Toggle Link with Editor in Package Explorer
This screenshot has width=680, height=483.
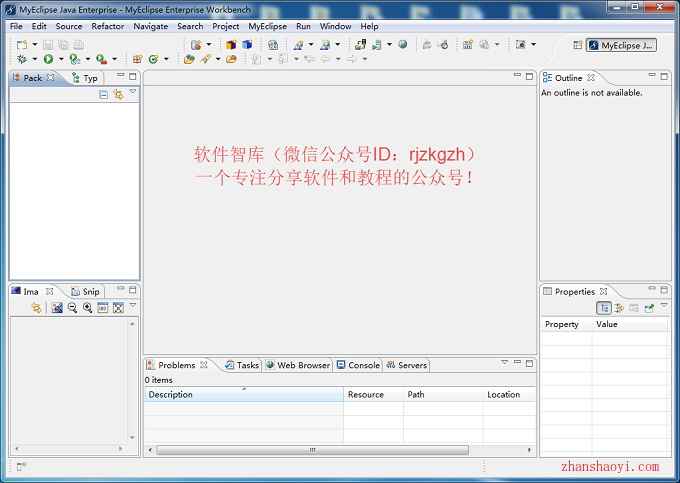118,95
